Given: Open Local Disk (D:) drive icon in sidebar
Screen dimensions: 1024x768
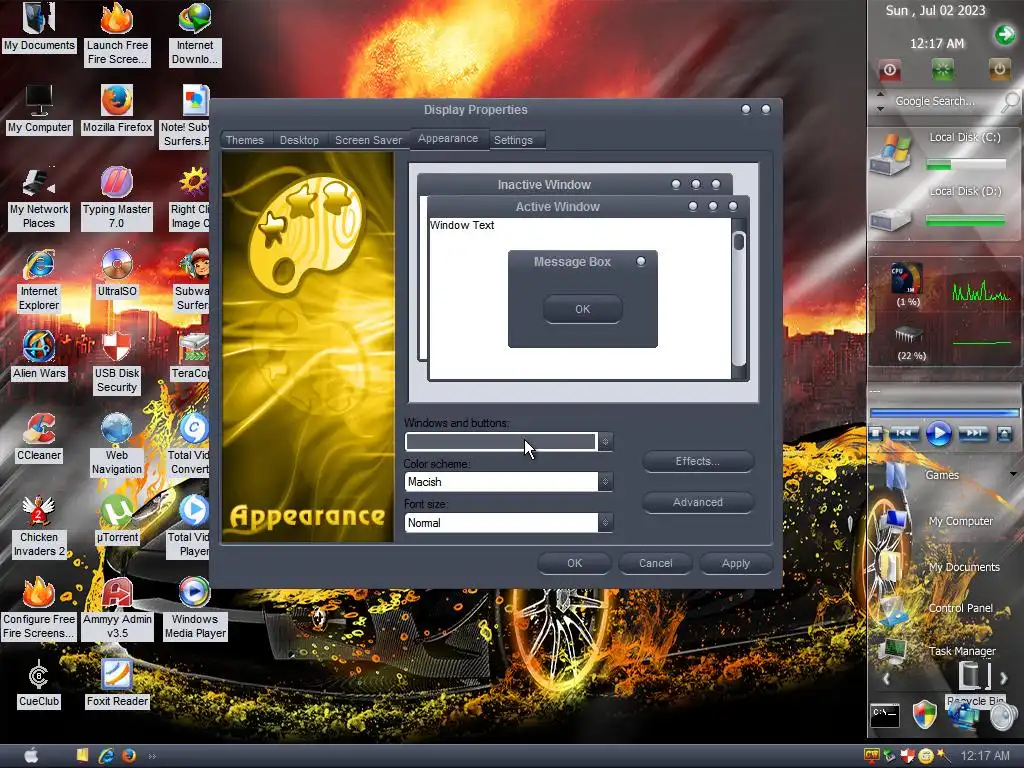Looking at the screenshot, I should [x=891, y=219].
